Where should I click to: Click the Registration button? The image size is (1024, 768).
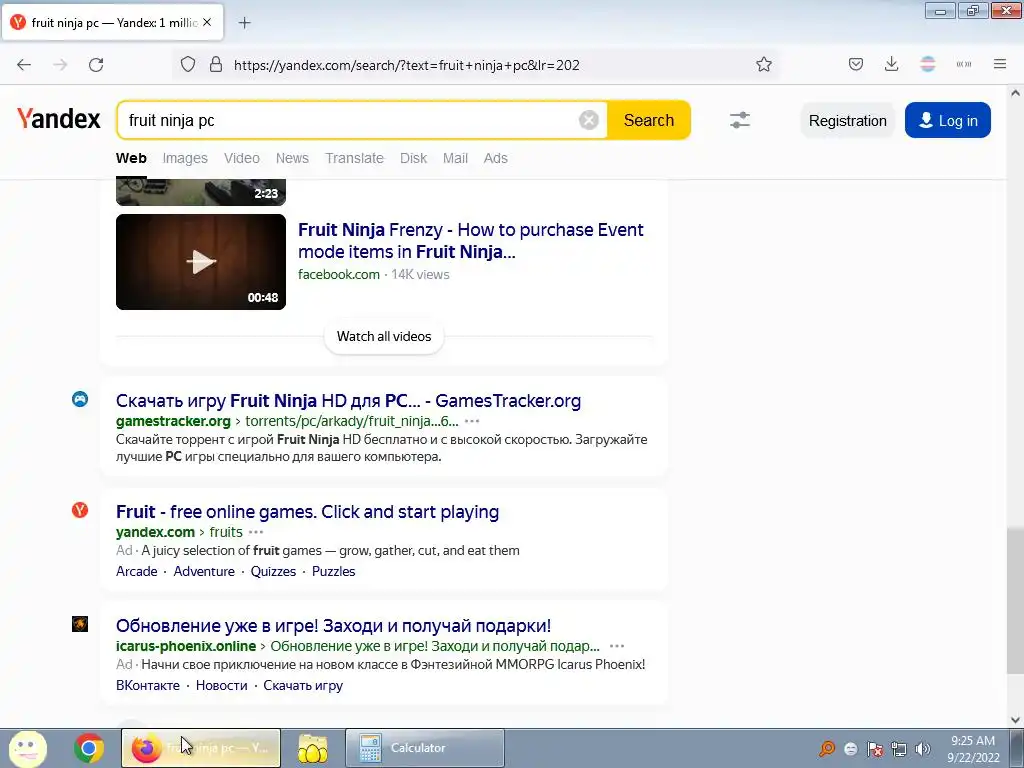[x=848, y=121]
